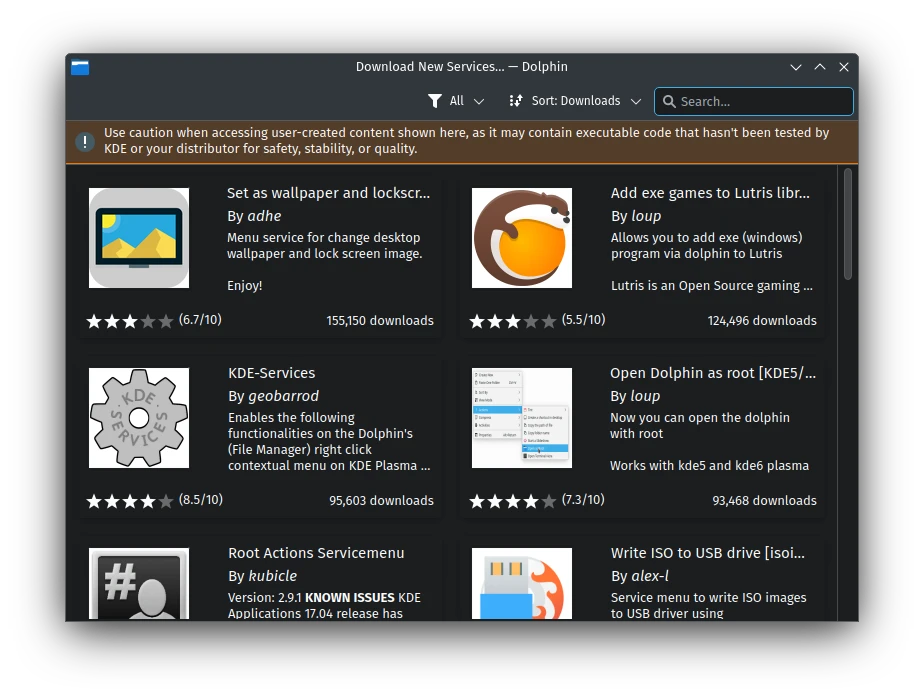
Task: Open the Lutris otter logo thumbnail
Action: point(522,238)
